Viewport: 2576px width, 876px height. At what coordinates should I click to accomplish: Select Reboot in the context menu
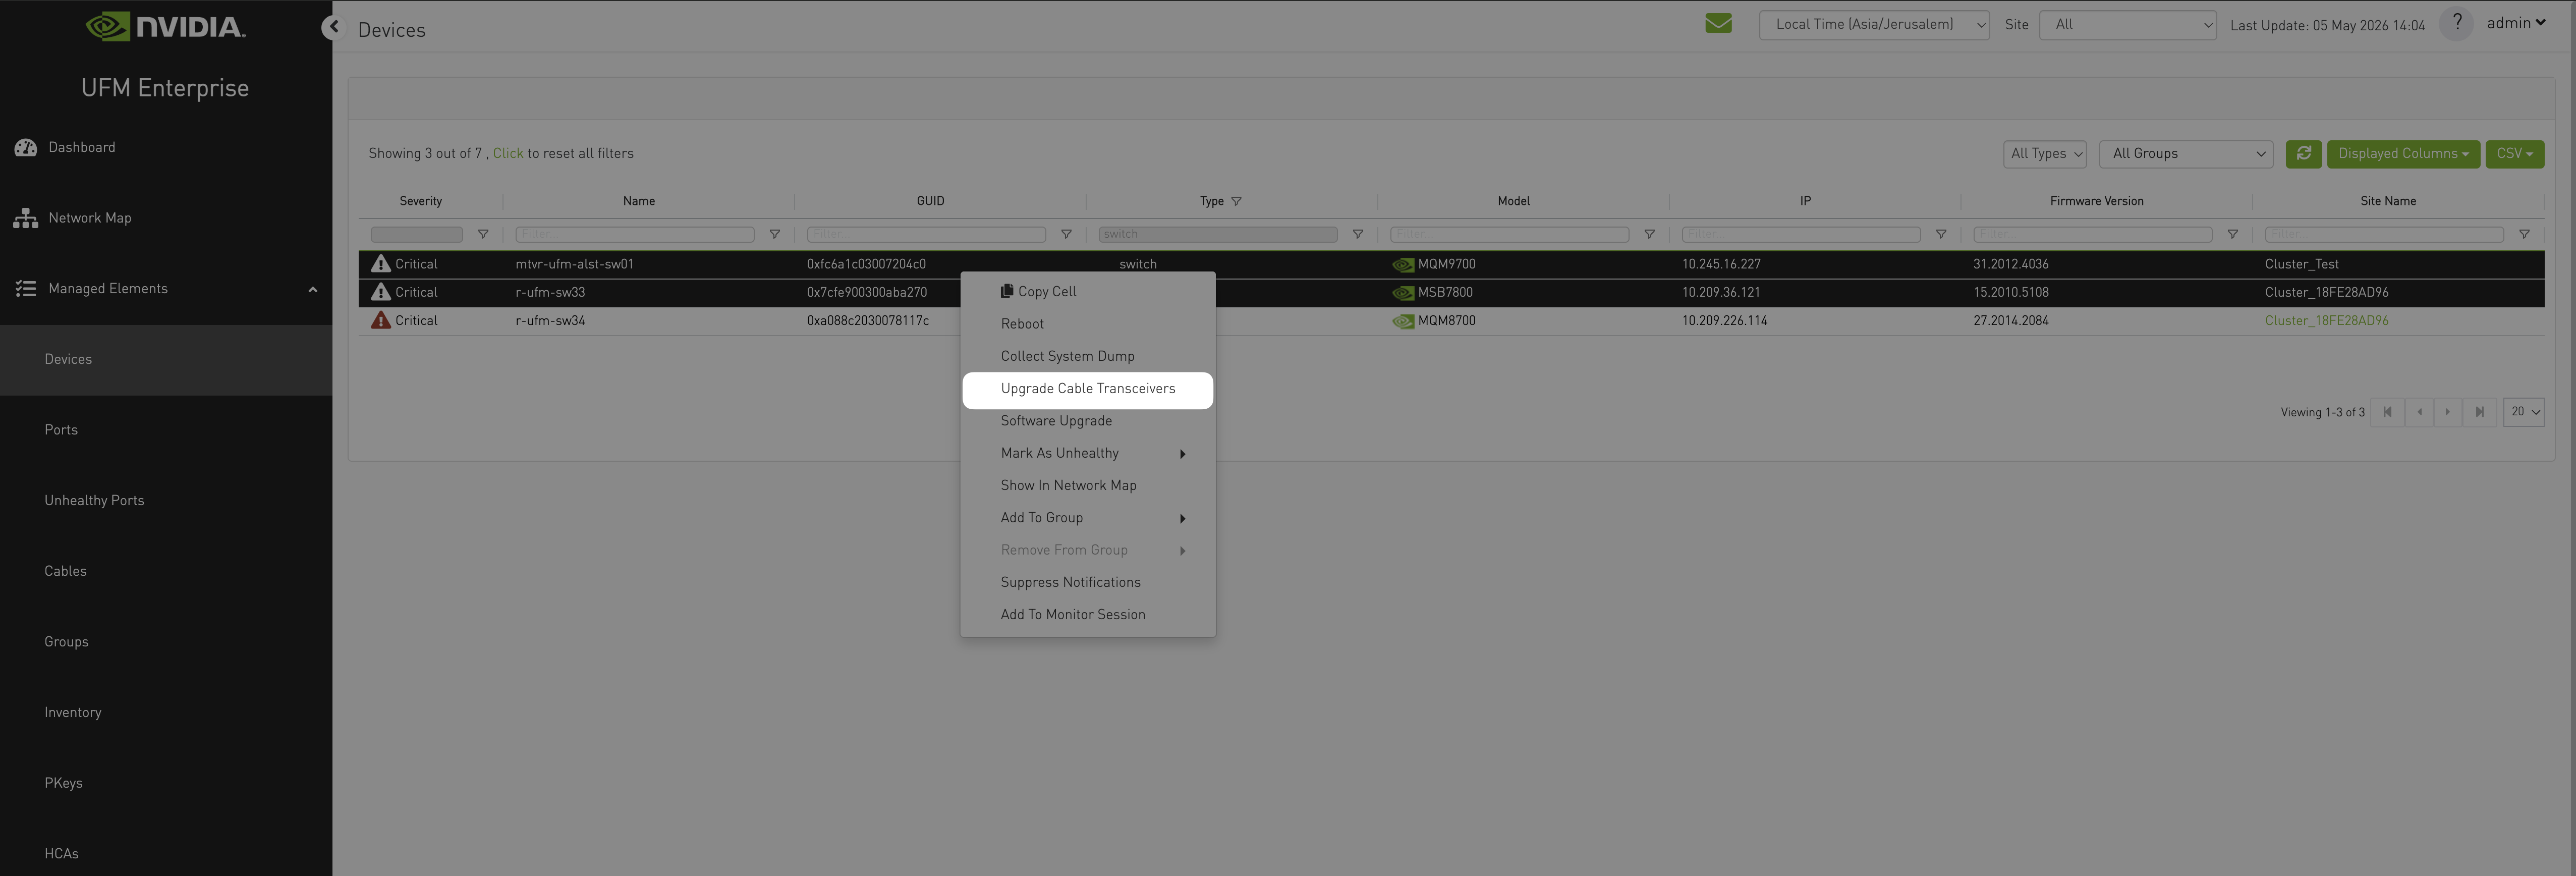pos(1088,324)
